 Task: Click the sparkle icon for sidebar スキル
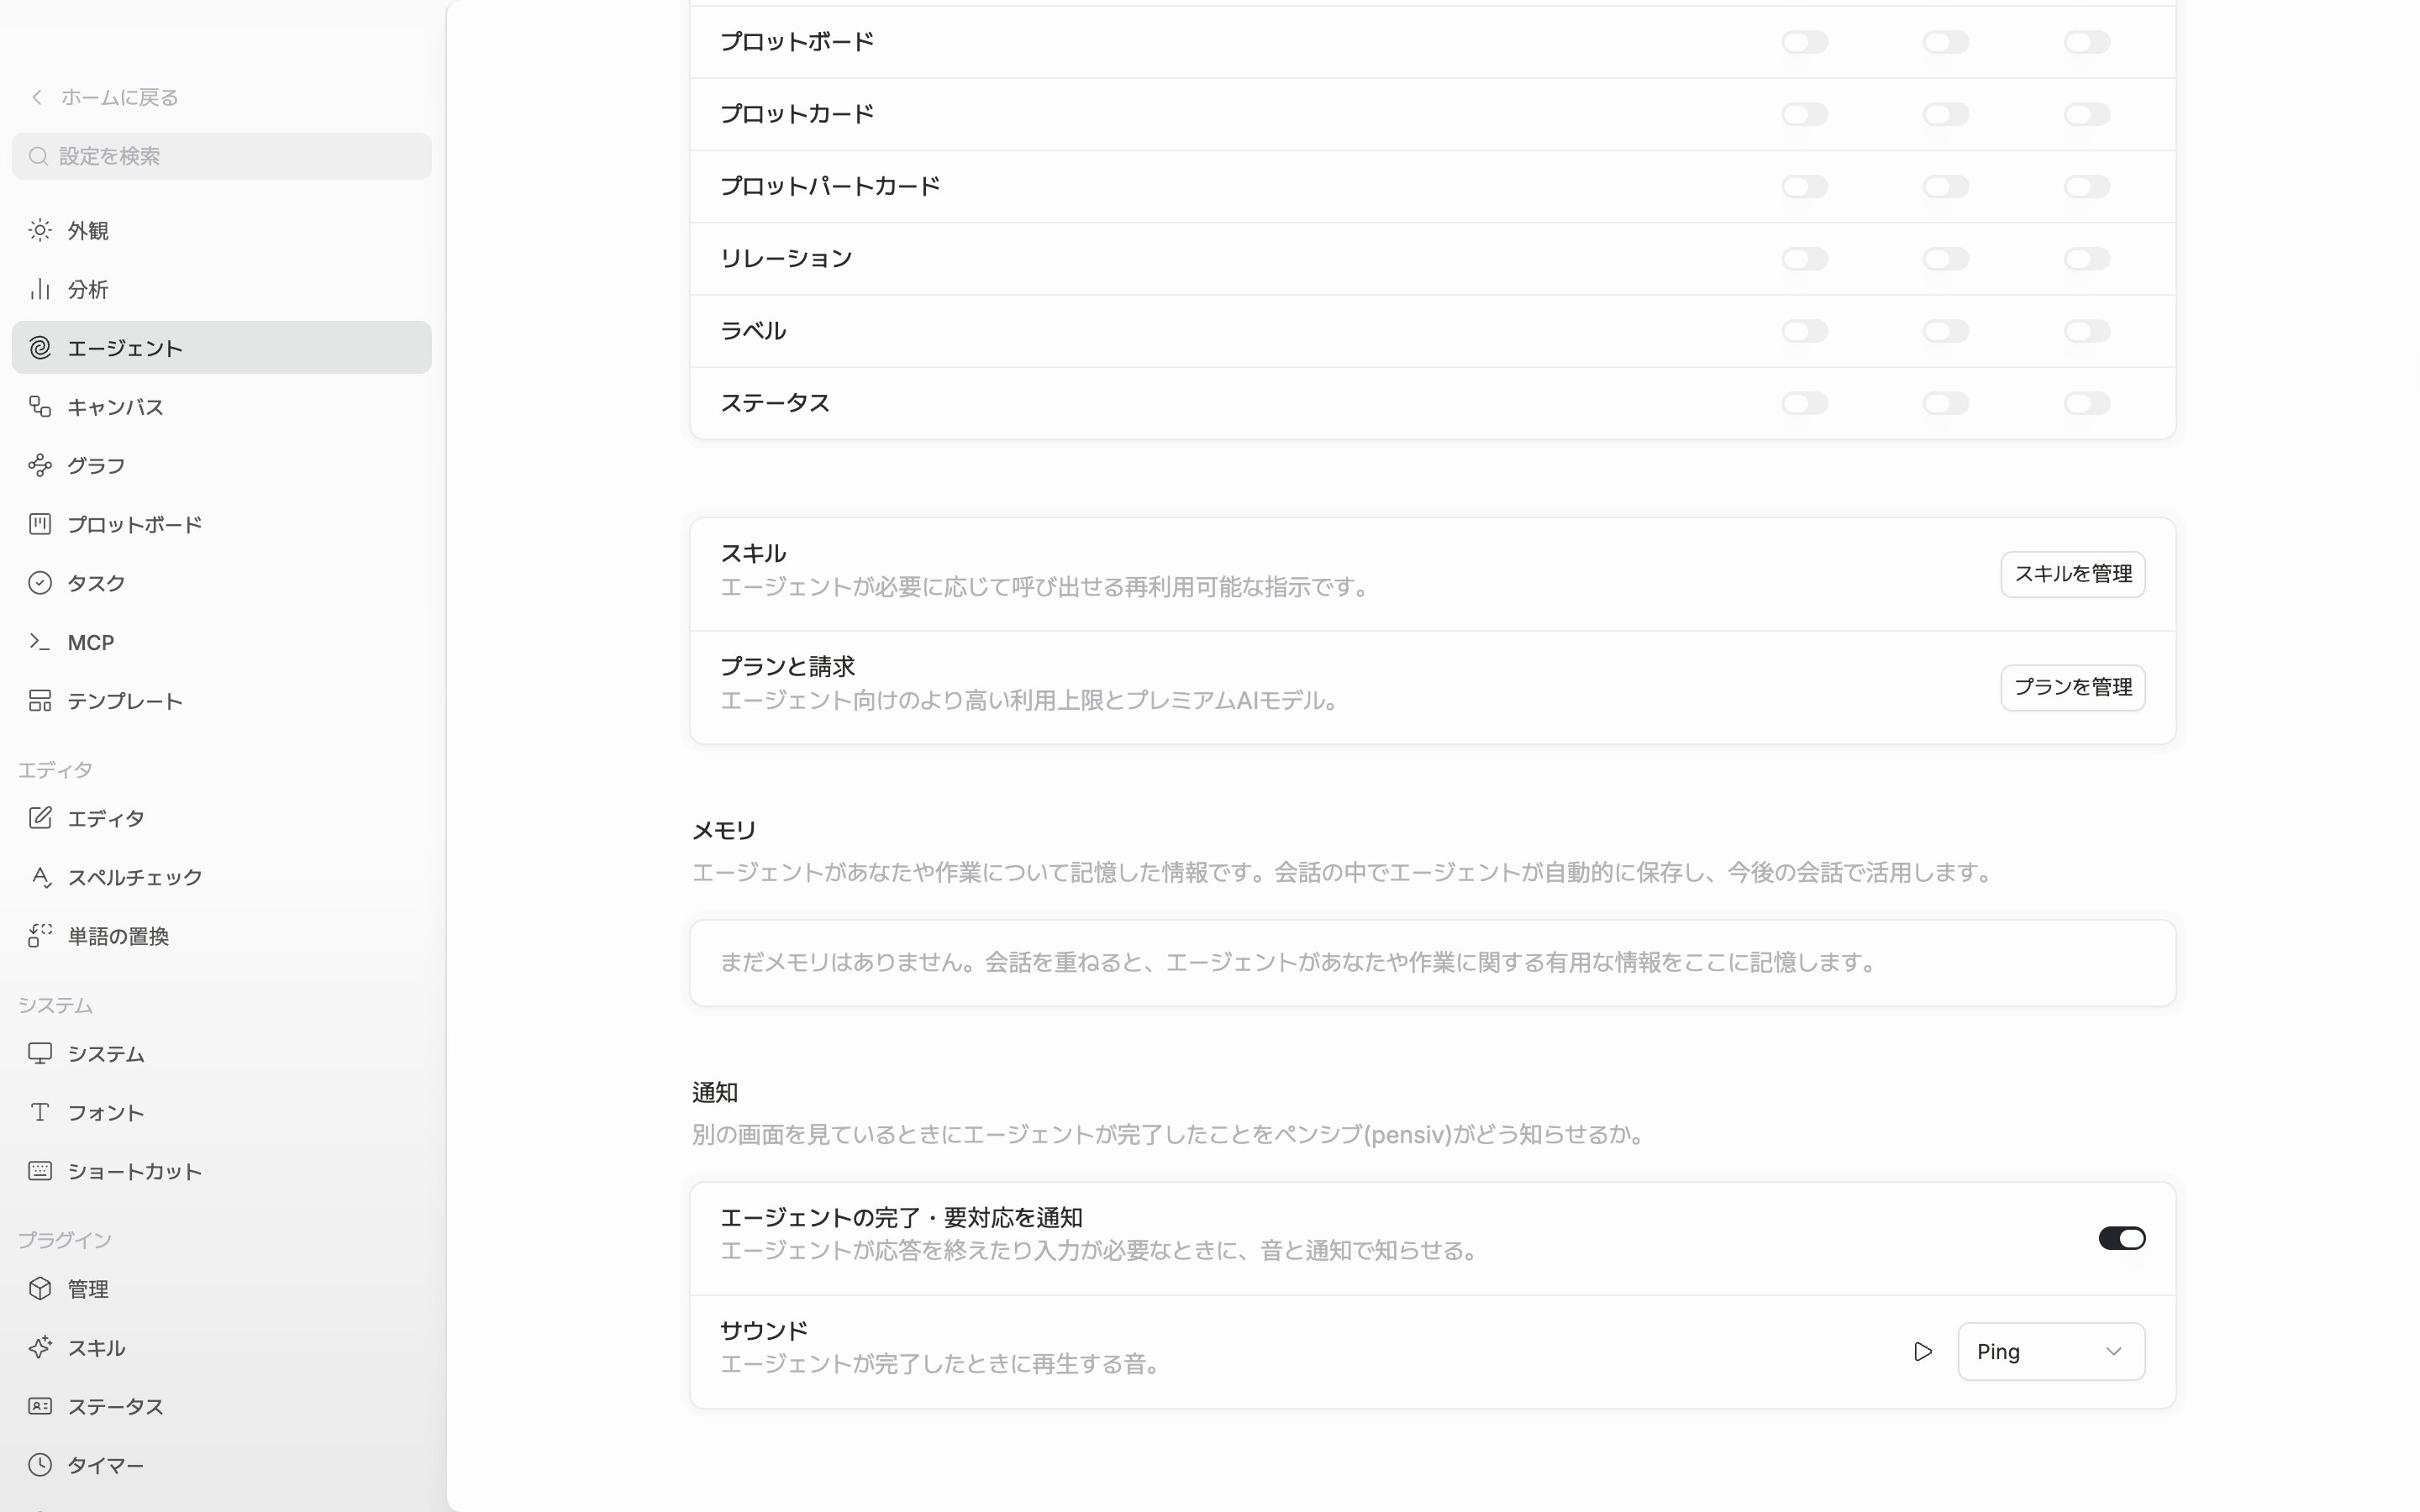(40, 1348)
